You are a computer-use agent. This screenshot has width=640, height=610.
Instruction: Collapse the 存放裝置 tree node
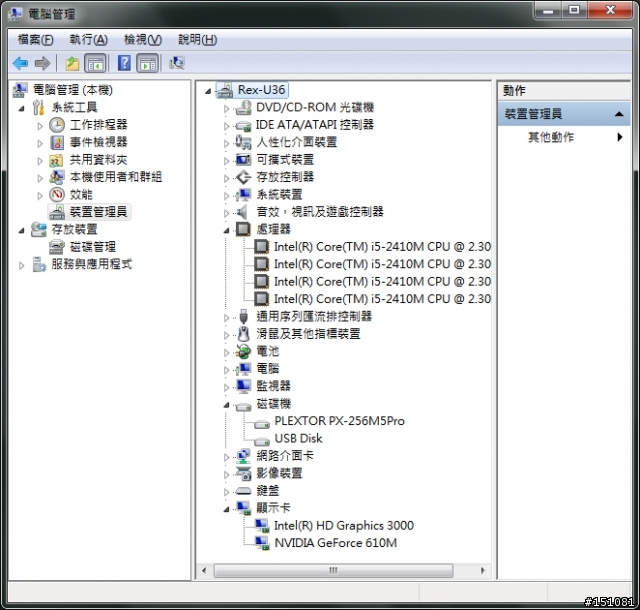[21, 231]
